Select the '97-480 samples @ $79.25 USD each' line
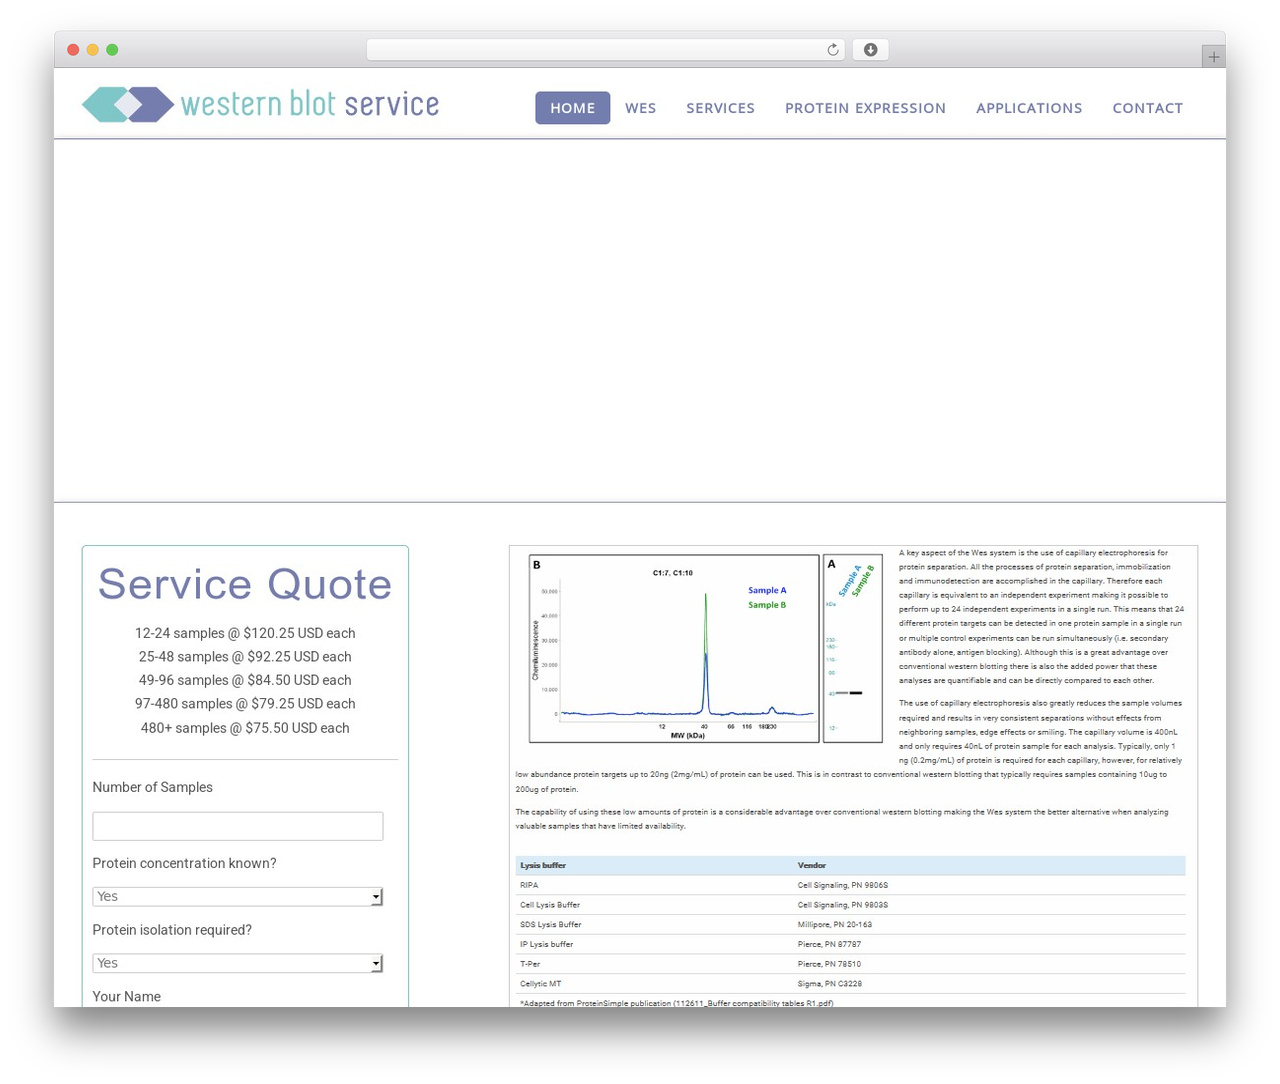 pyautogui.click(x=245, y=704)
